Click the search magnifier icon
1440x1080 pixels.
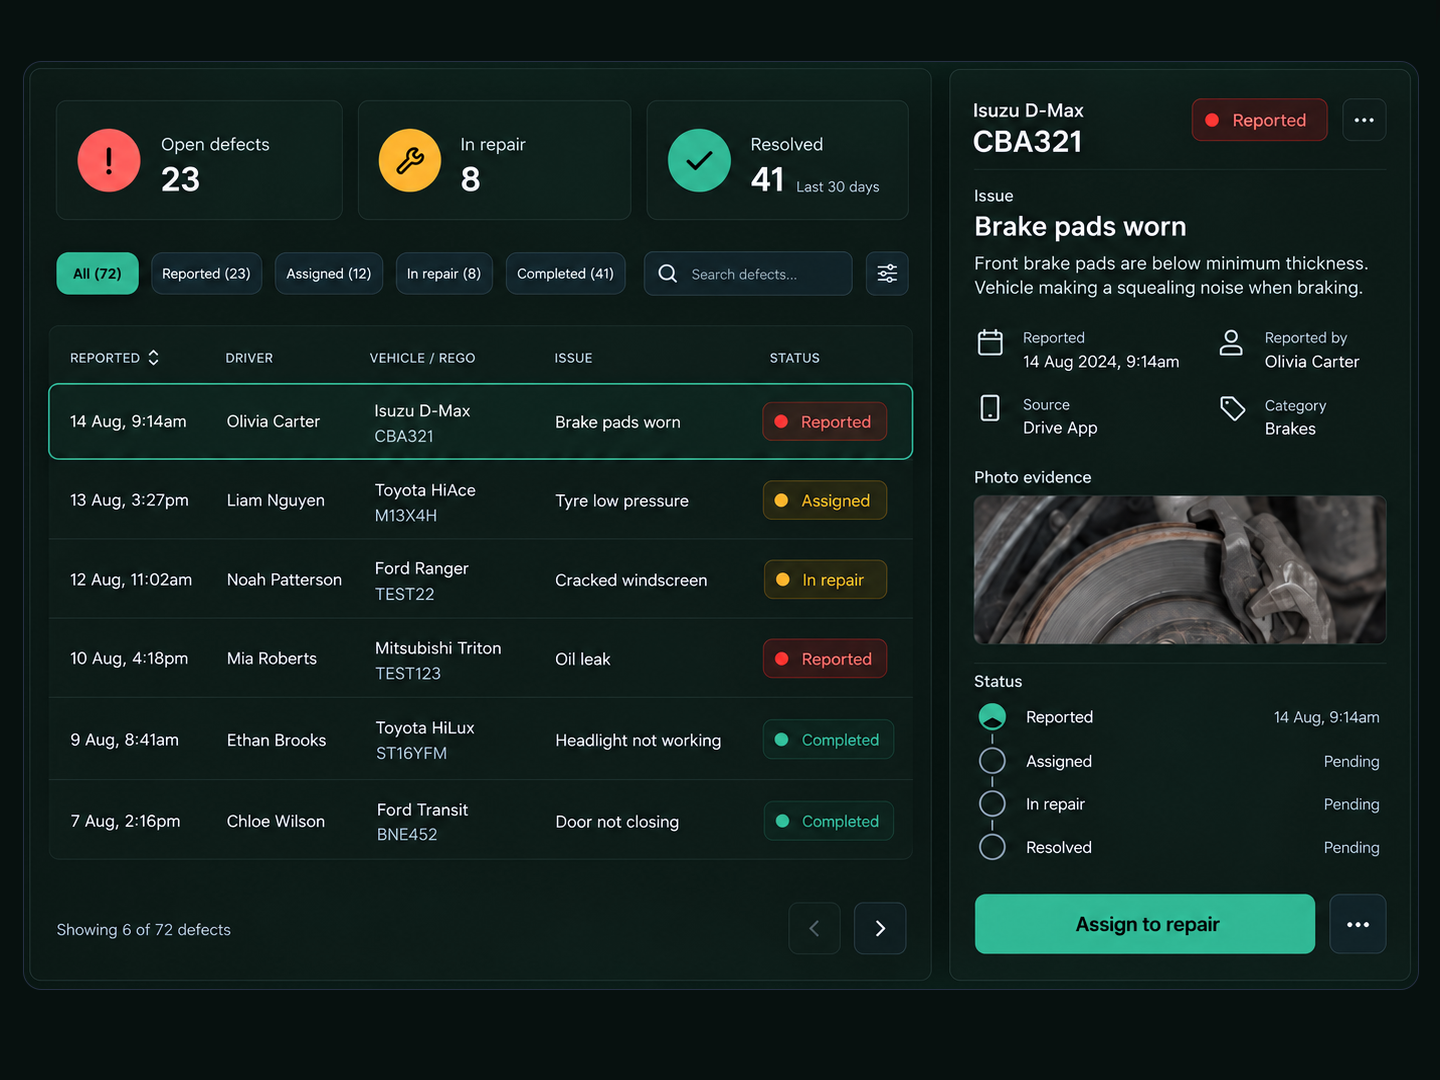point(668,273)
